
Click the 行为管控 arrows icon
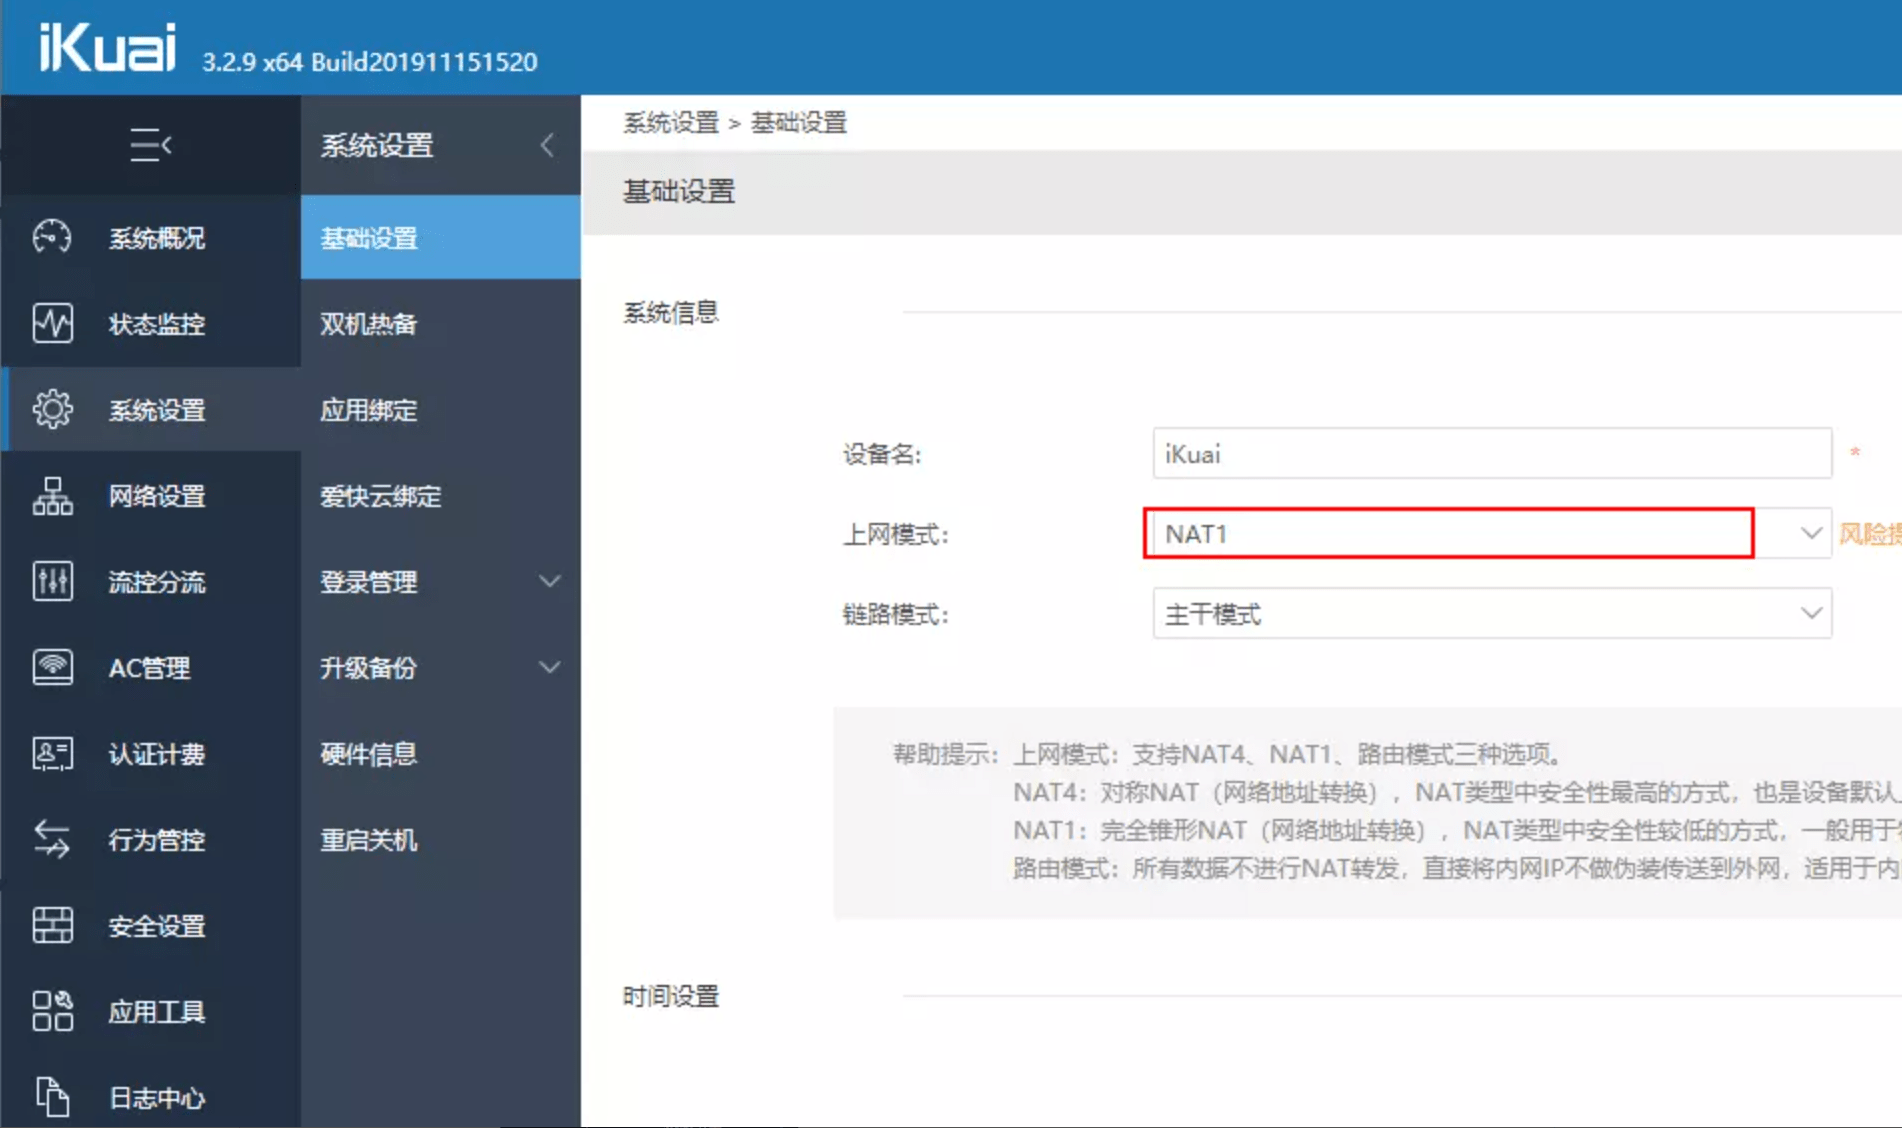point(52,840)
